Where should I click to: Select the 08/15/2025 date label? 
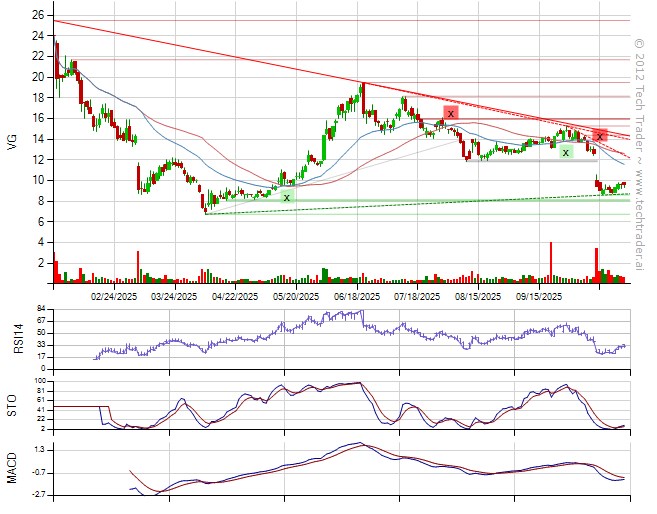[x=478, y=296]
